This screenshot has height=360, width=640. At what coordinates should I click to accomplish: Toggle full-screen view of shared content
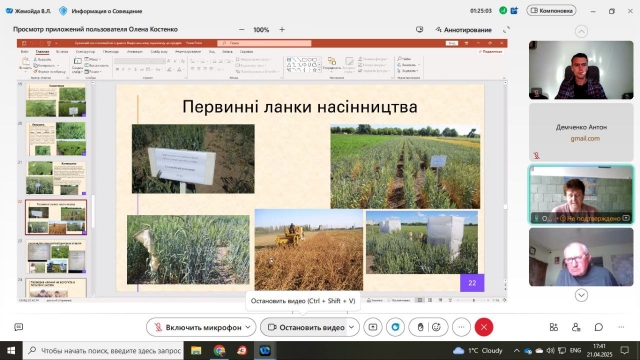[x=506, y=30]
